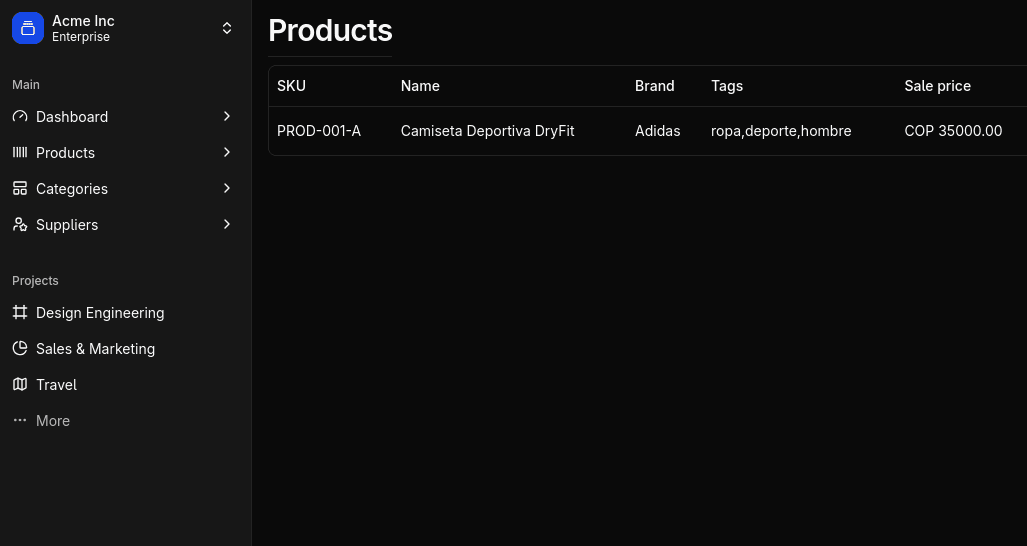Click the Categories layout icon
This screenshot has height=546, width=1027.
20,189
